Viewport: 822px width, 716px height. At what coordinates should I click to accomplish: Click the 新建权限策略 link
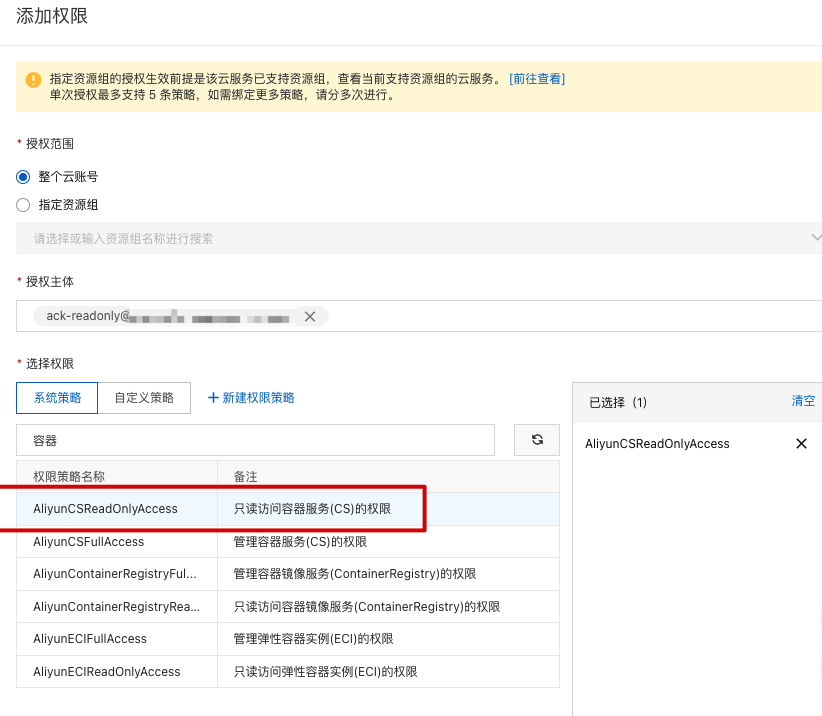pyautogui.click(x=251, y=398)
